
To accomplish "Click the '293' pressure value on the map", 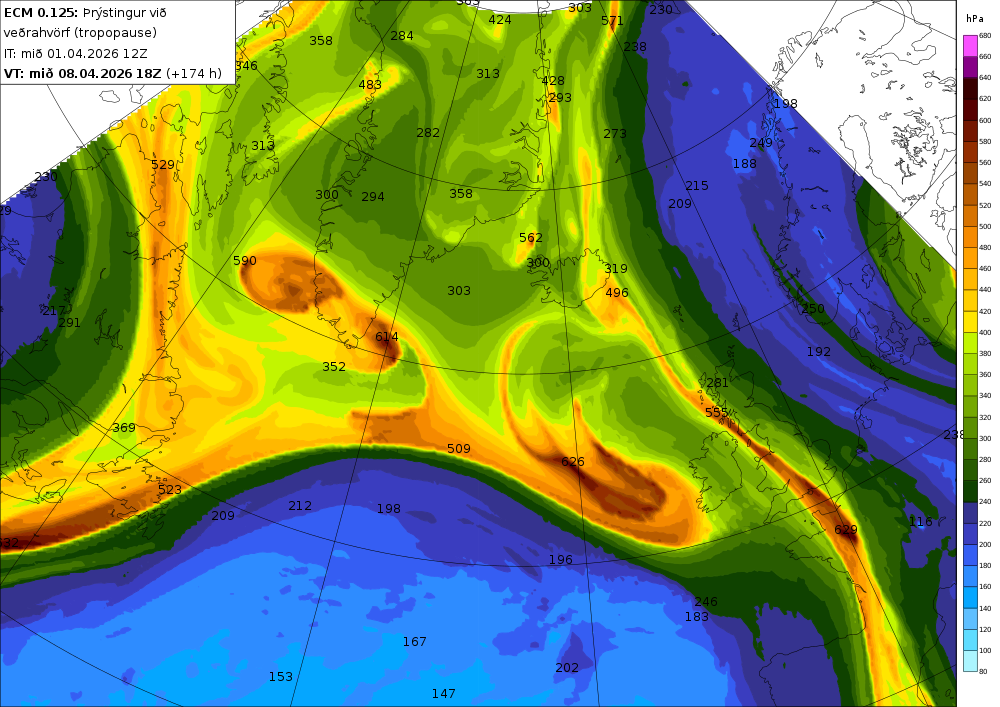I will tap(560, 98).
